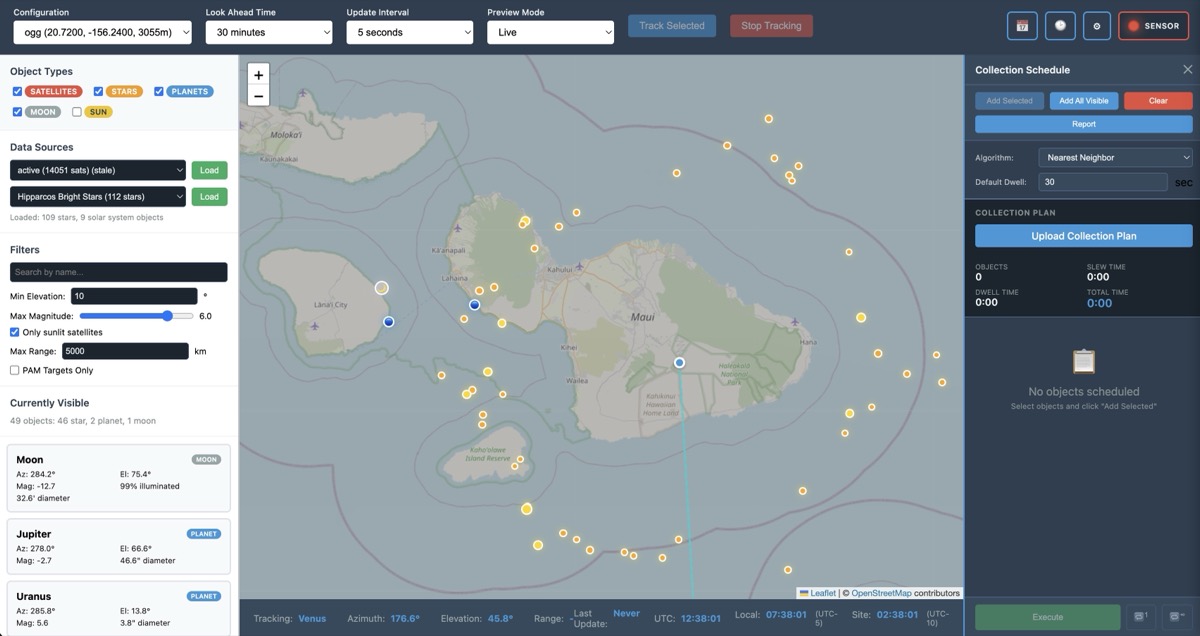The image size is (1200, 636).
Task: Expand the Look Ahead Time dropdown
Action: (x=269, y=33)
